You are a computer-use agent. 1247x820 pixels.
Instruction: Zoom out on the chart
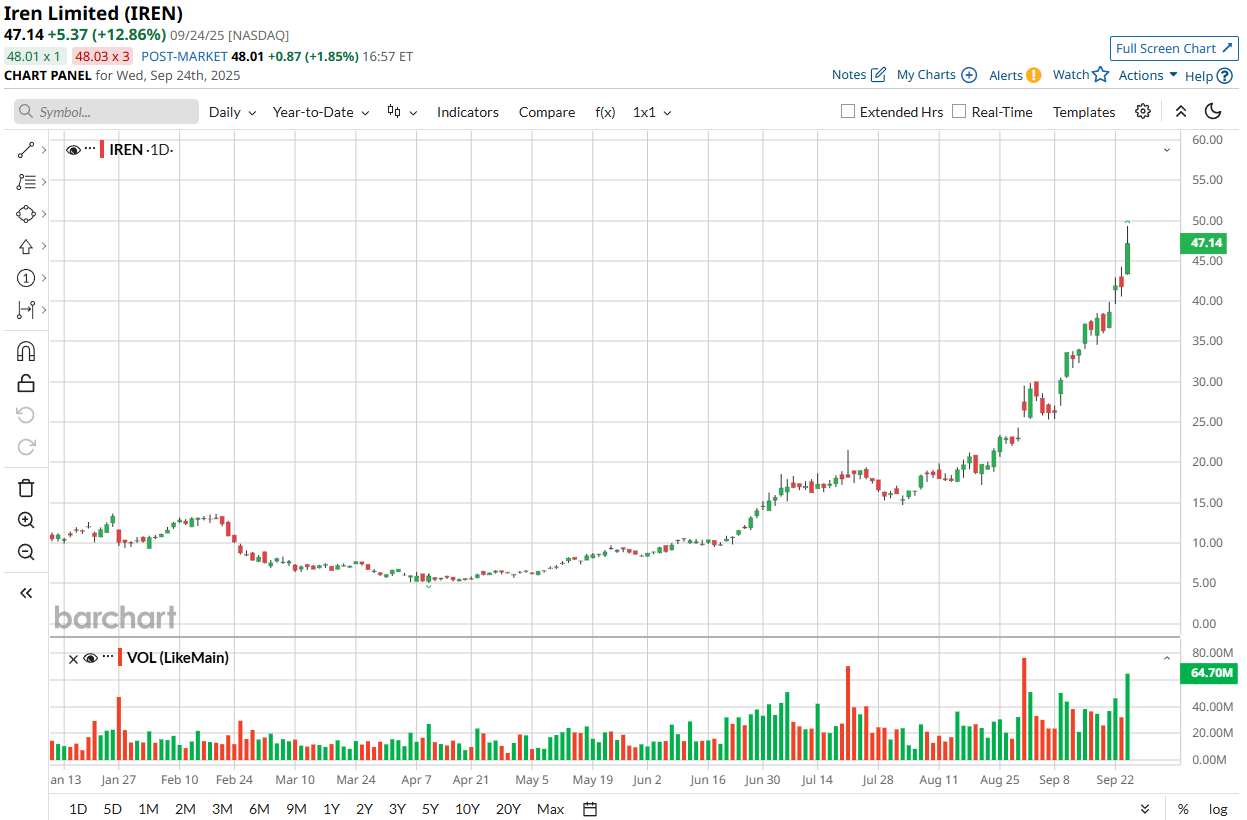(26, 552)
